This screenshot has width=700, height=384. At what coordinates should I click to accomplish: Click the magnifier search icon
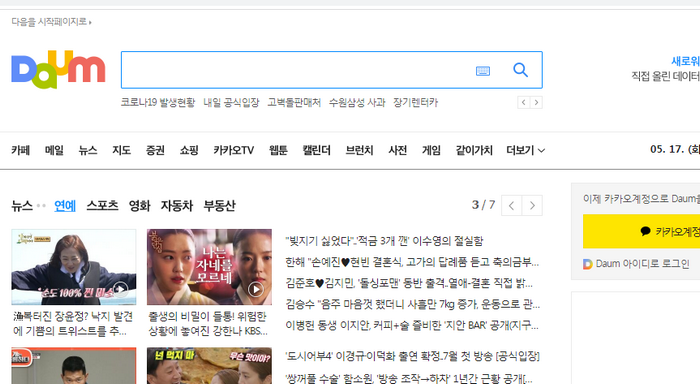pyautogui.click(x=521, y=70)
